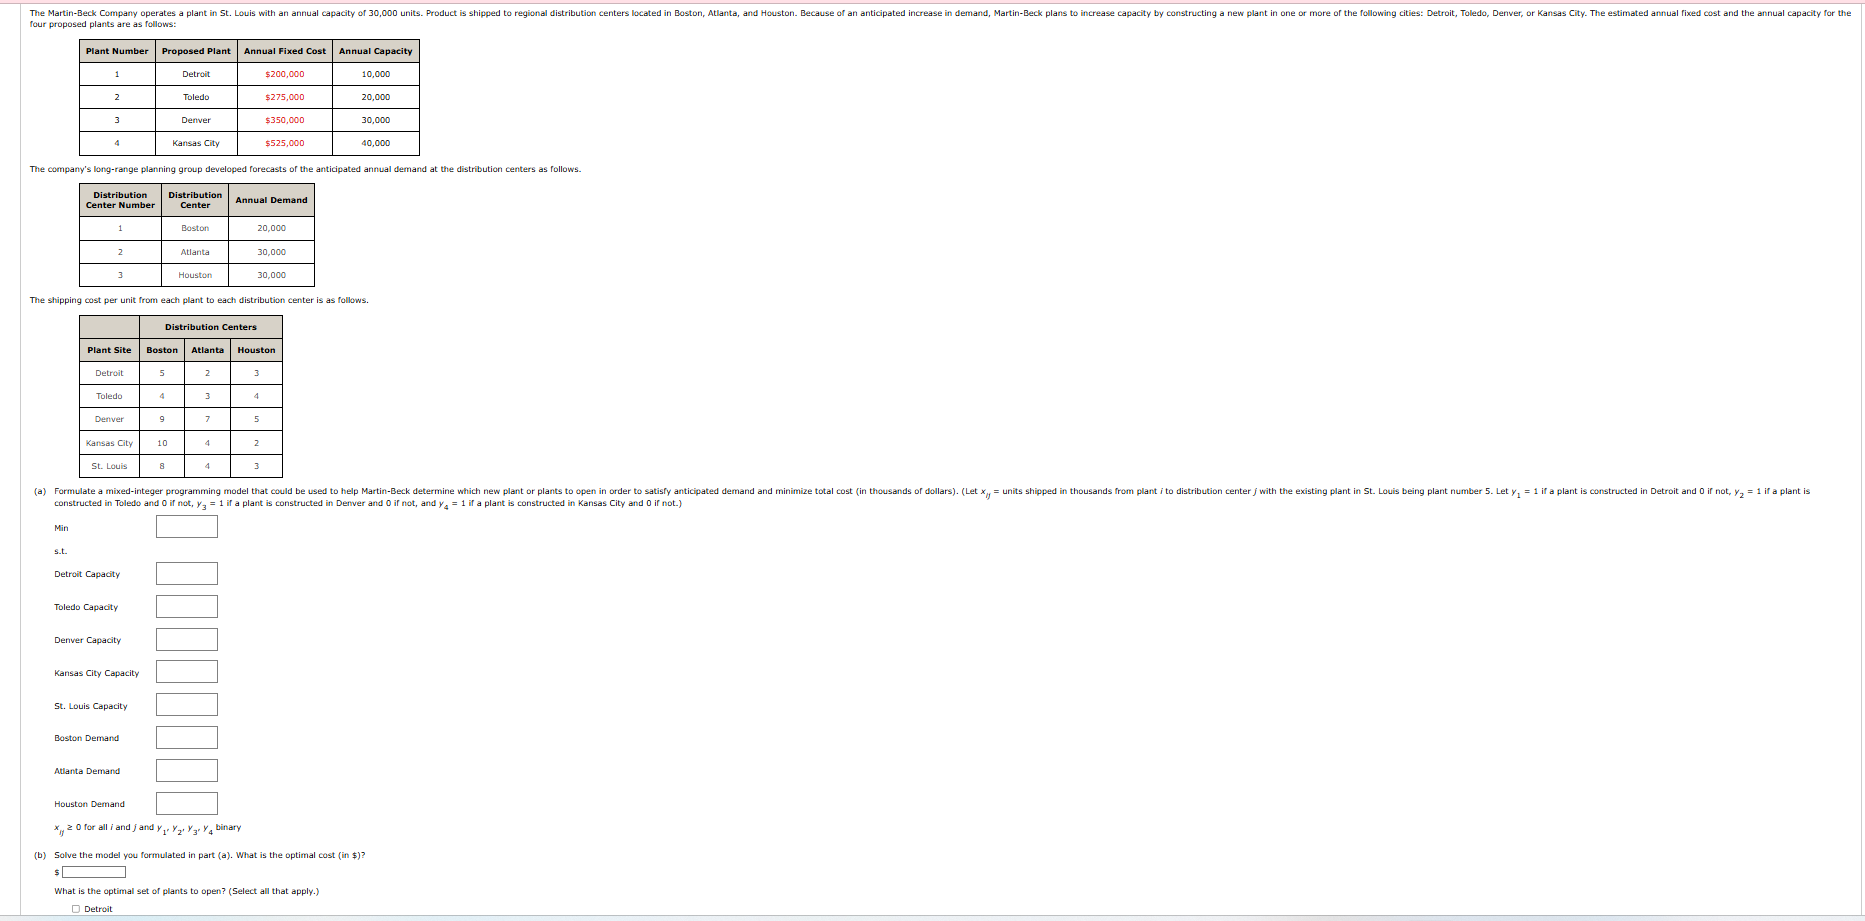This screenshot has width=1865, height=921.
Task: Click the Annual Capacity column header
Action: [375, 50]
